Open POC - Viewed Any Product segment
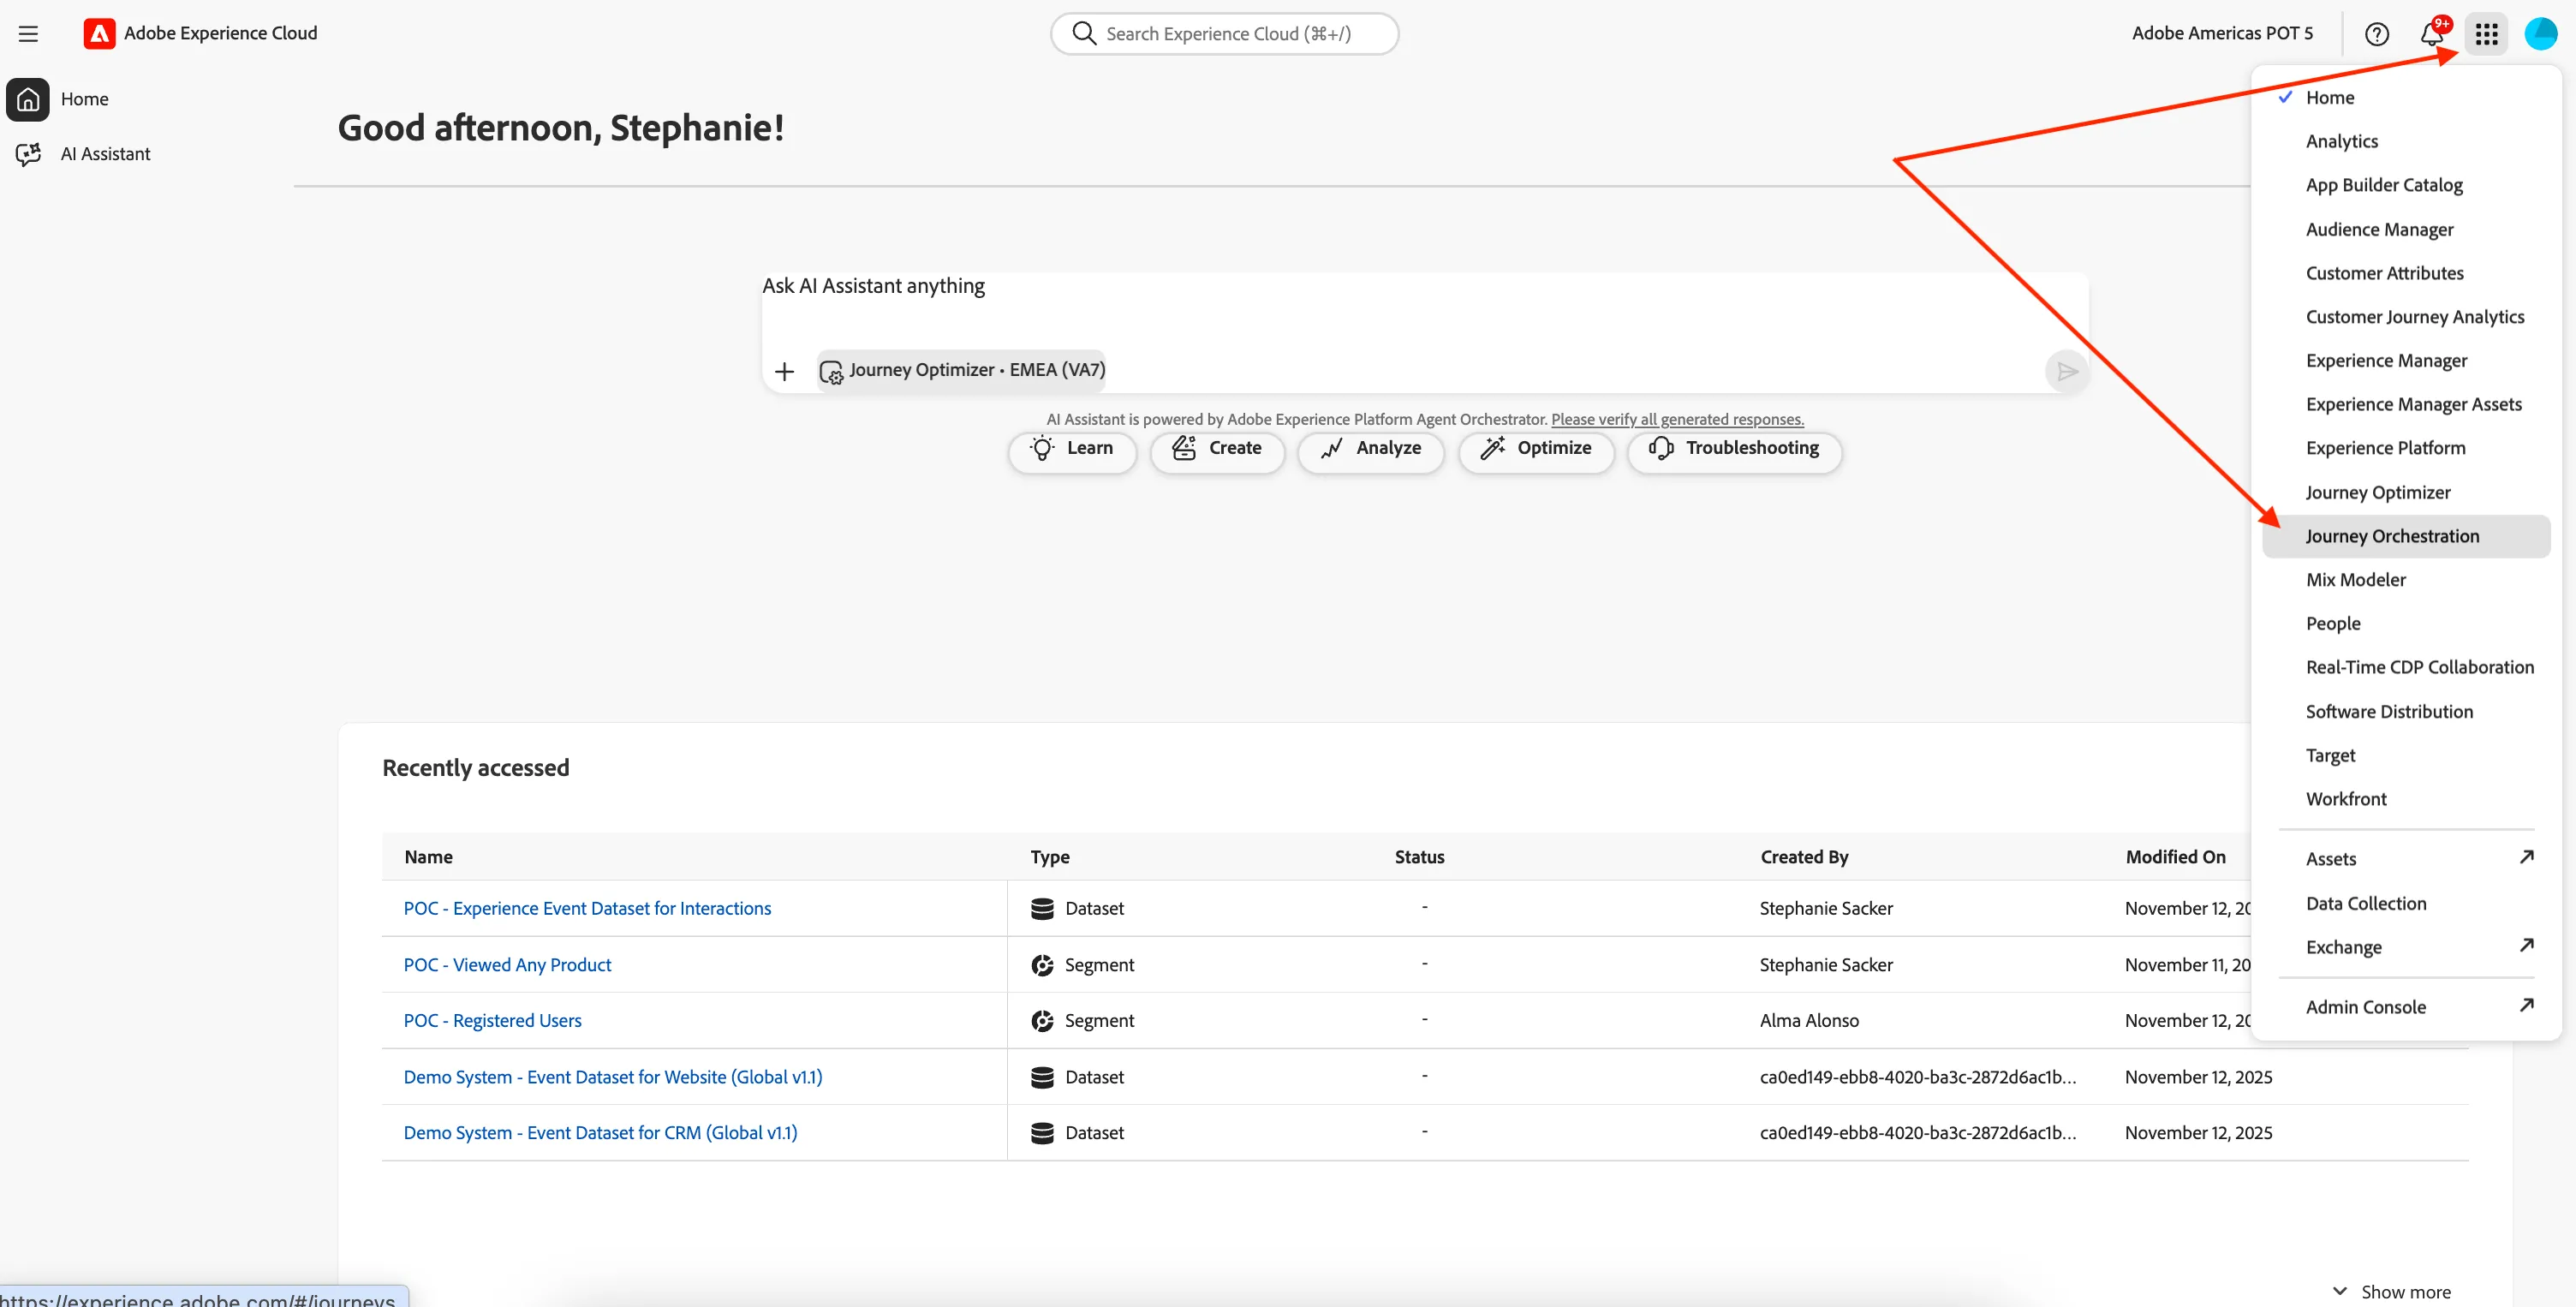 pyautogui.click(x=507, y=964)
